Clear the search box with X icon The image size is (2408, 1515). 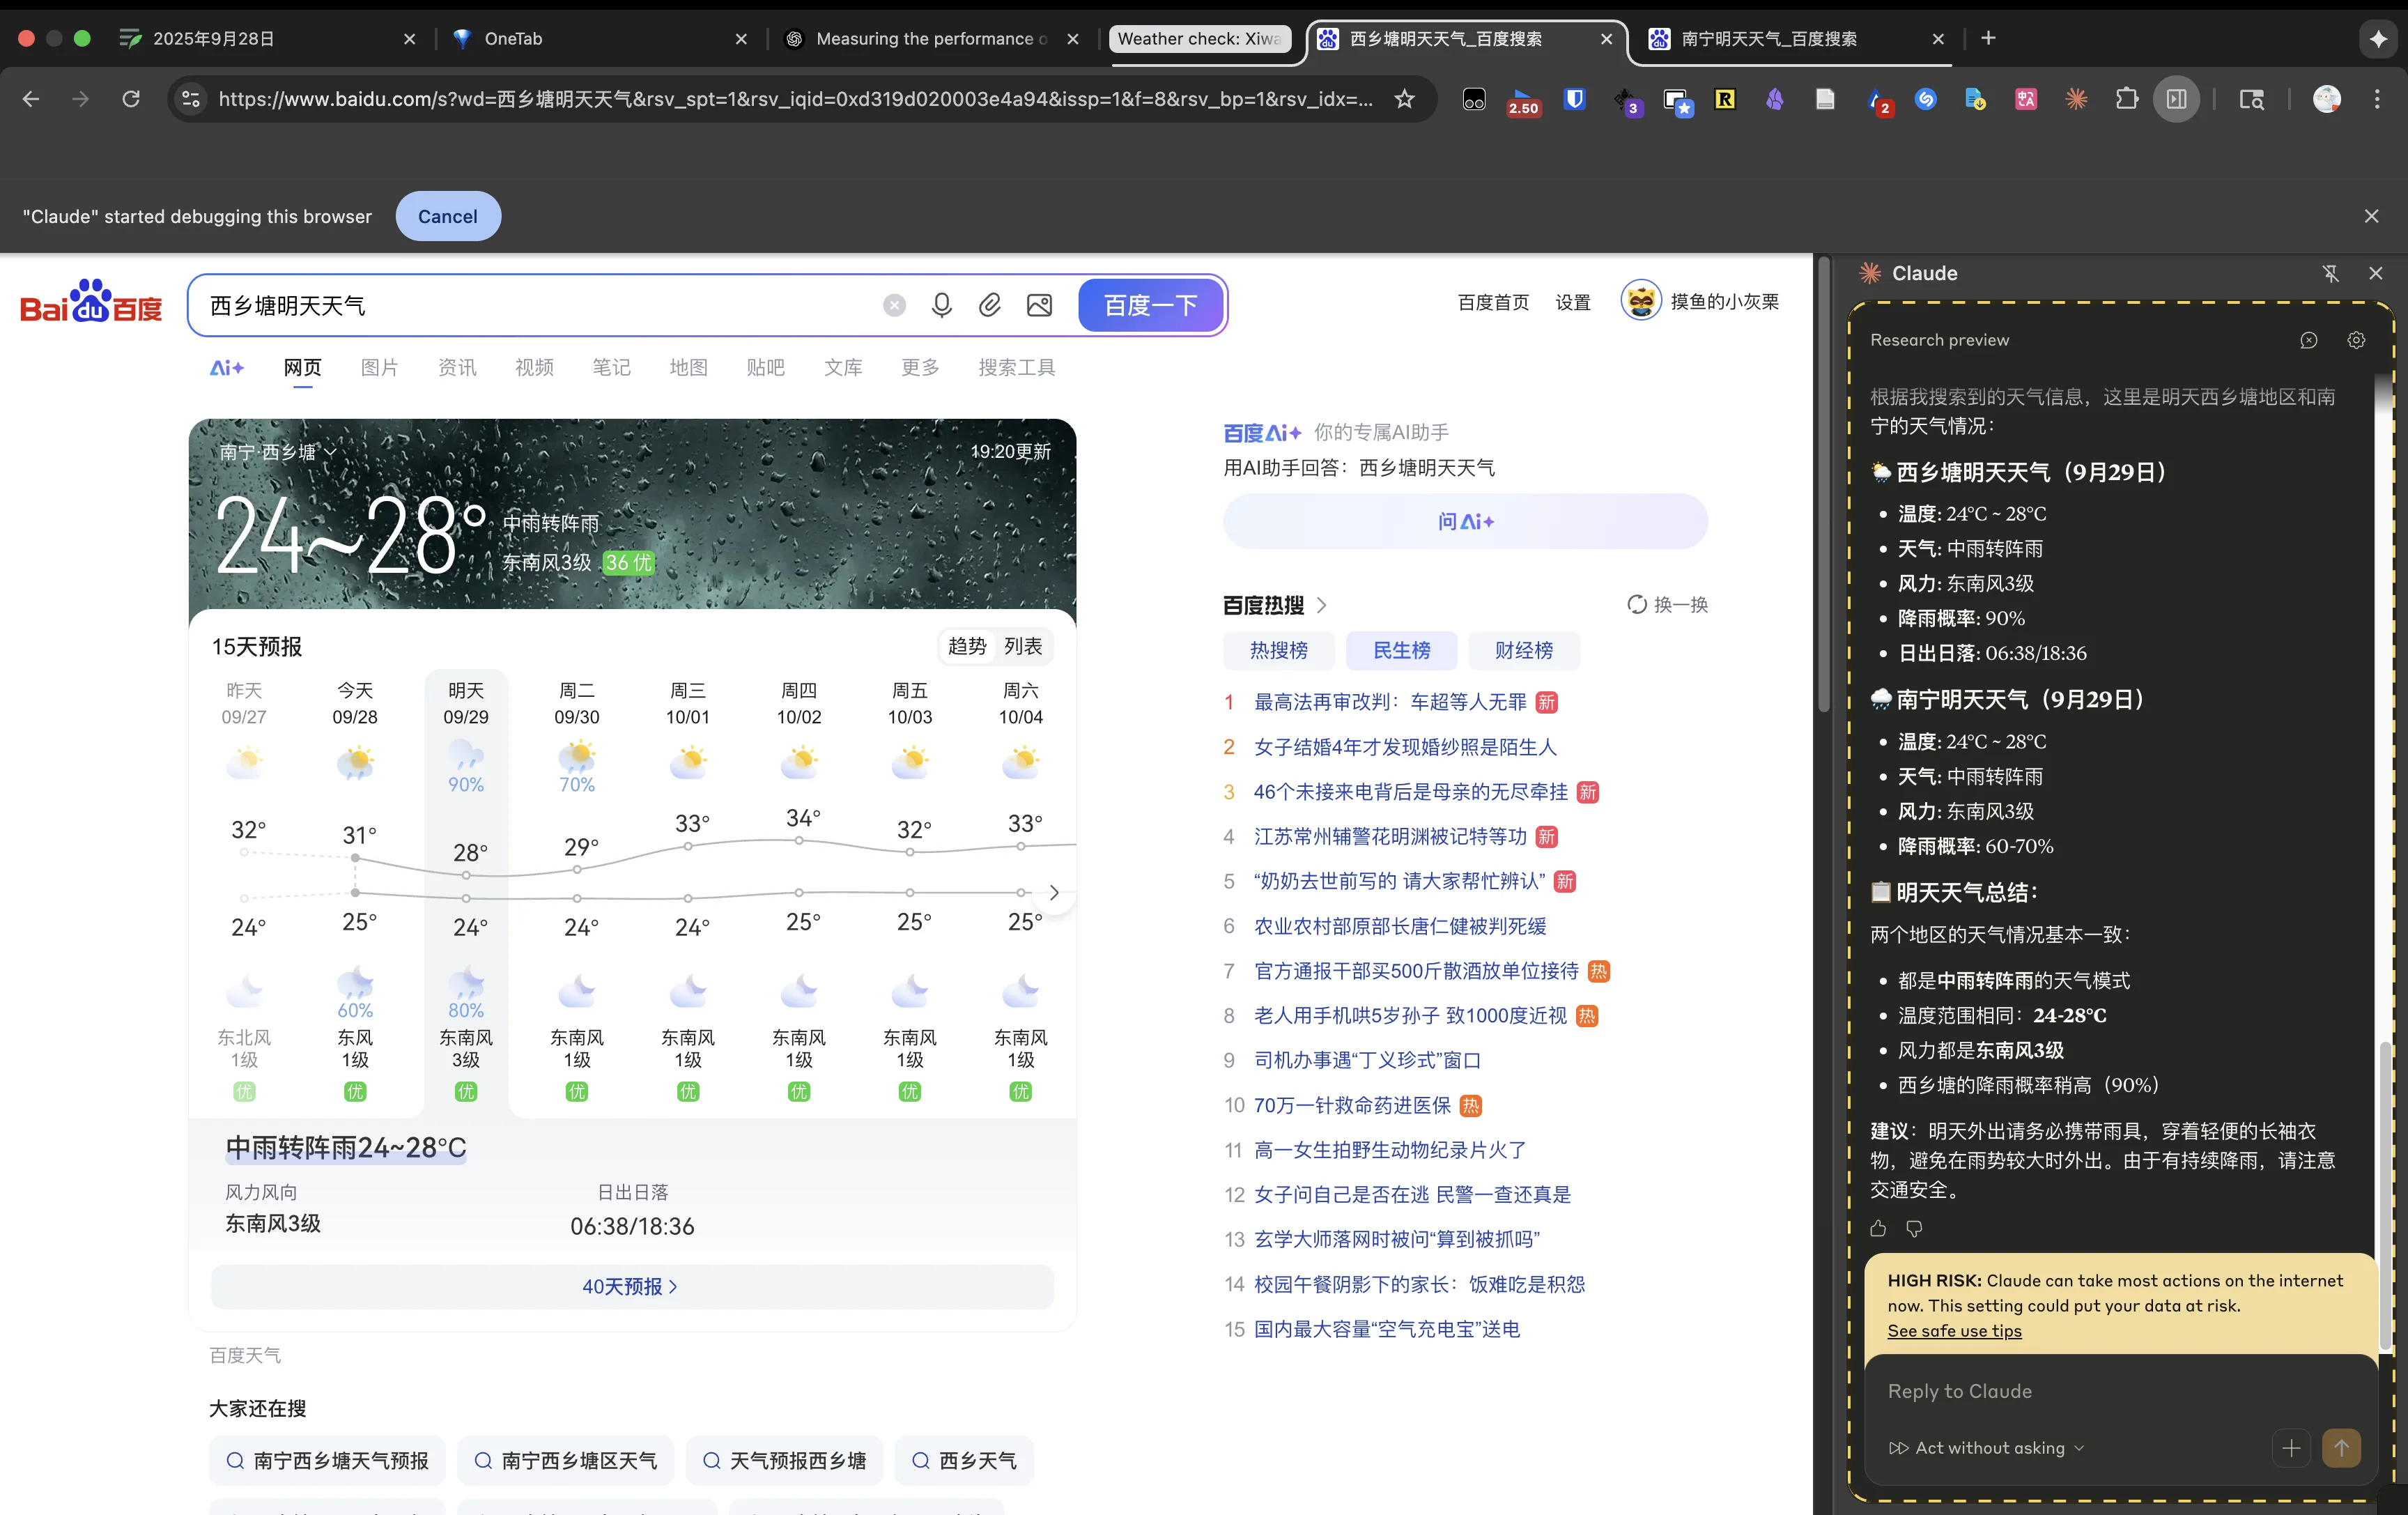[x=894, y=305]
